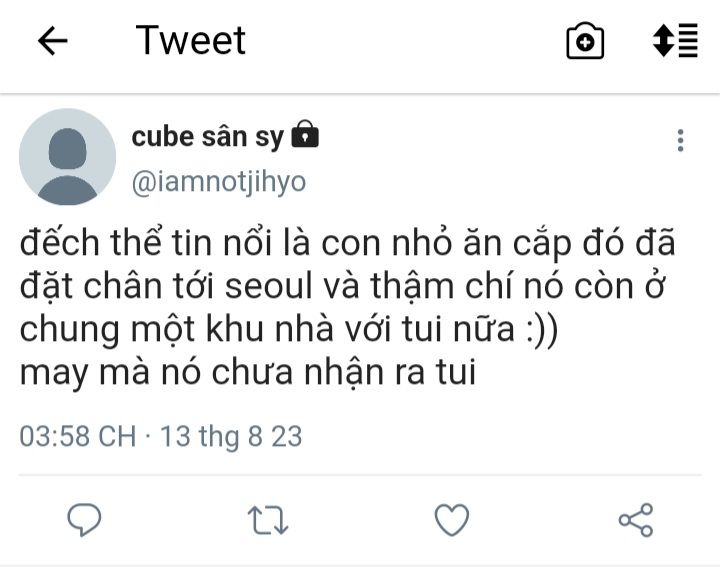Screen dimensions: 720x567
Task: Open the reply sorting icon in header
Action: point(675,40)
